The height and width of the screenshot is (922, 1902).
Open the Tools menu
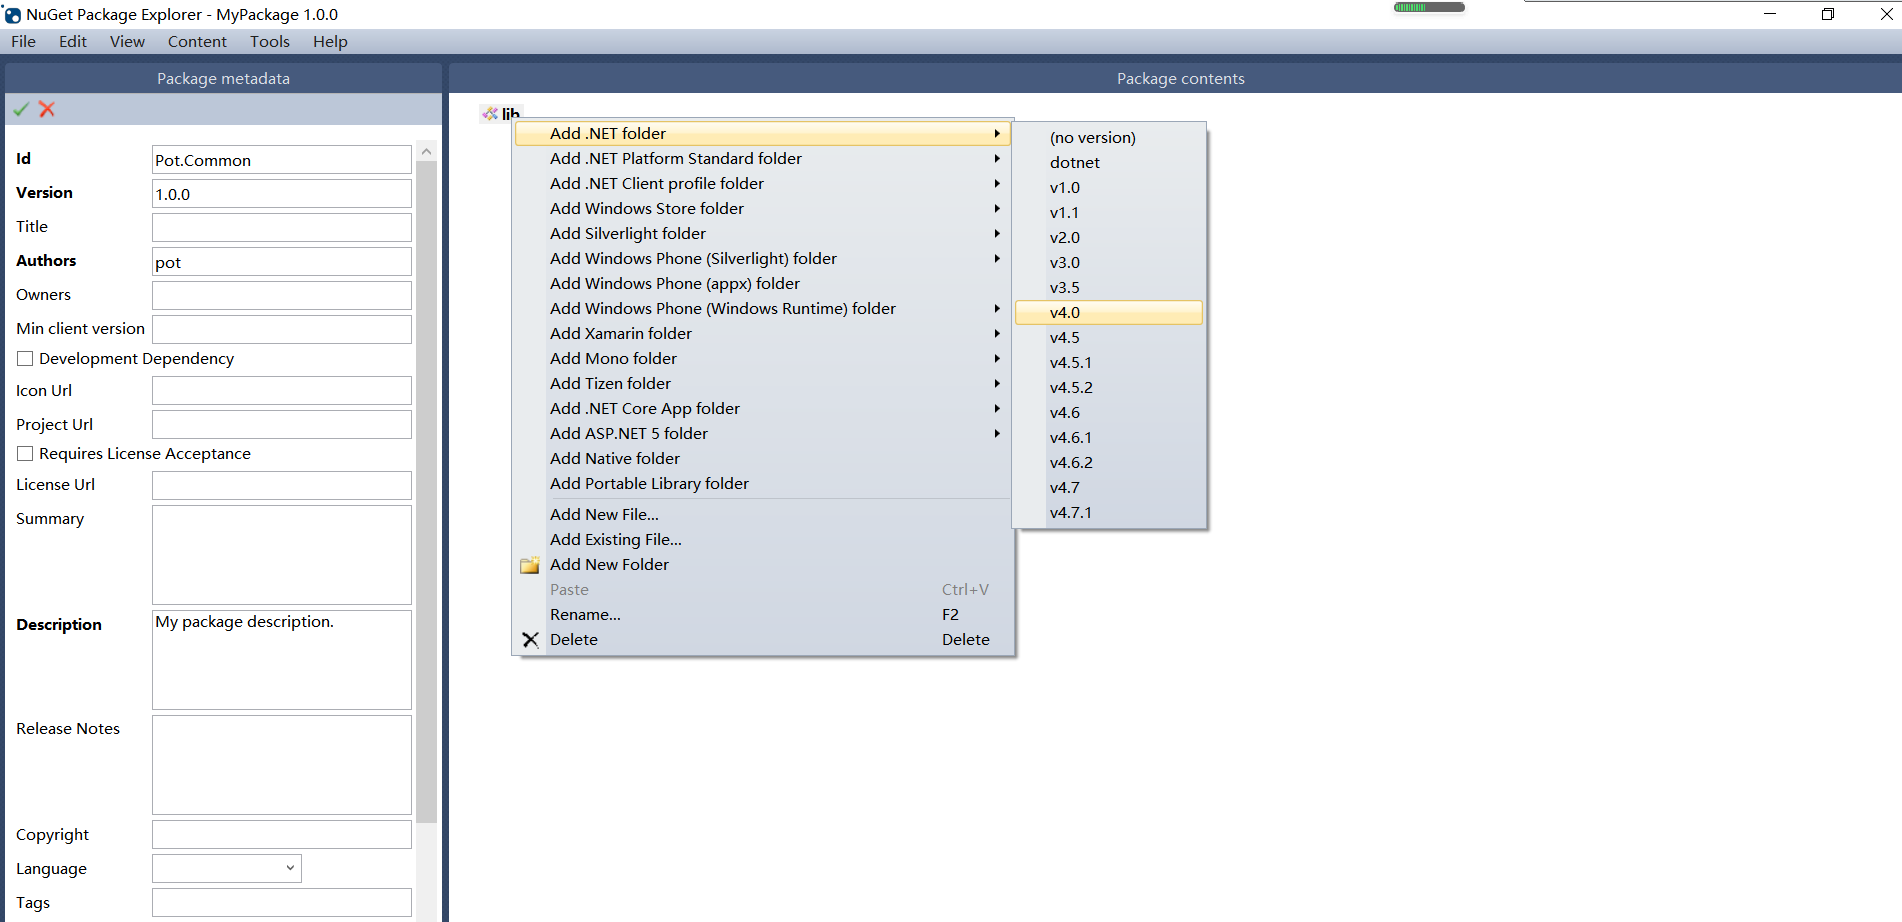click(270, 42)
